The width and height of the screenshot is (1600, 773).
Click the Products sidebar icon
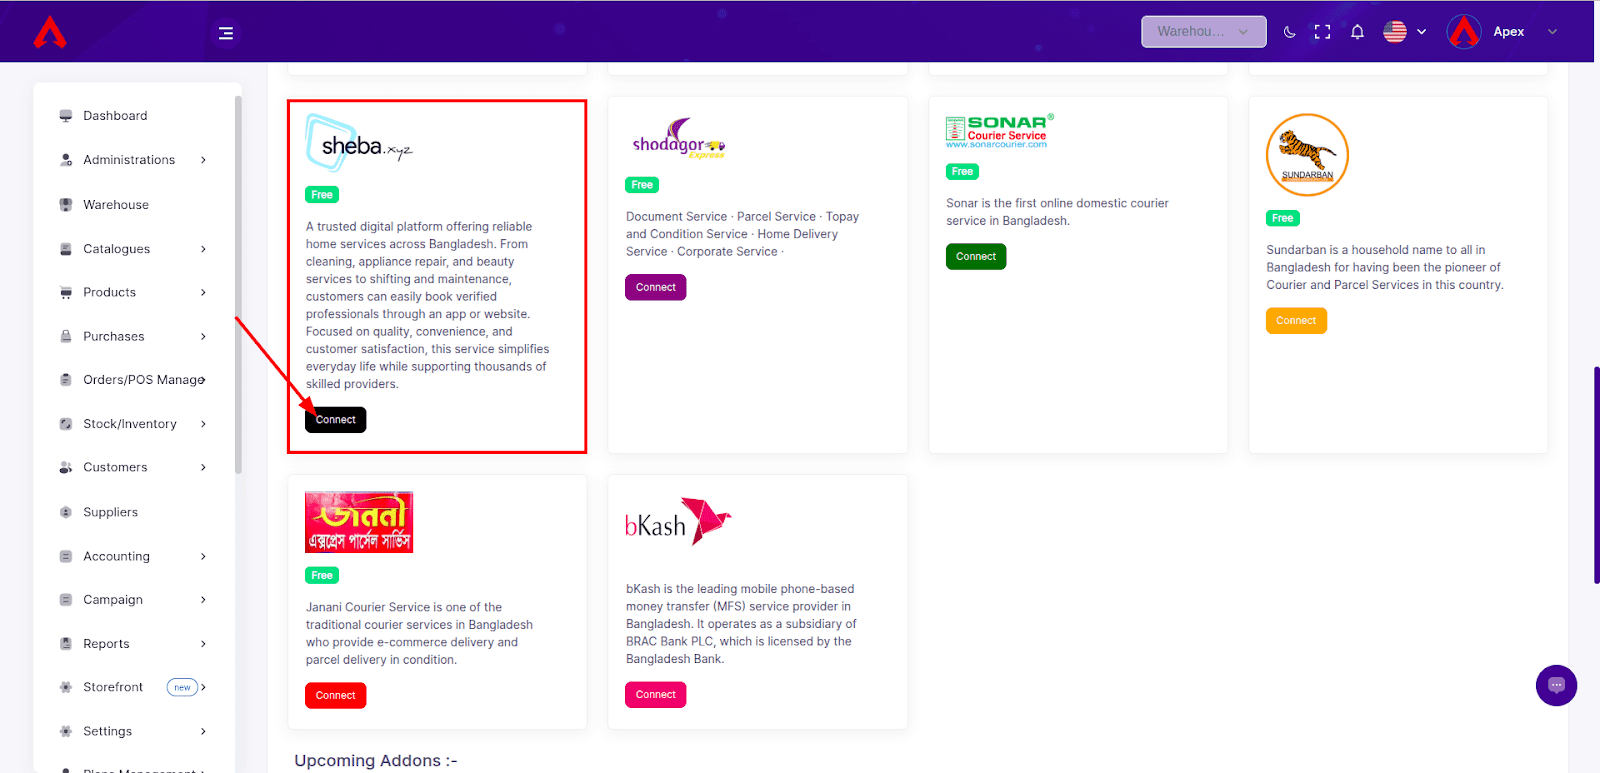pos(66,293)
